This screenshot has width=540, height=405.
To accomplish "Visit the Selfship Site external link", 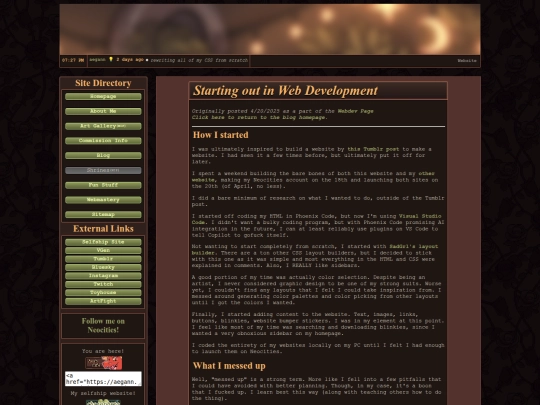I will click(x=103, y=242).
